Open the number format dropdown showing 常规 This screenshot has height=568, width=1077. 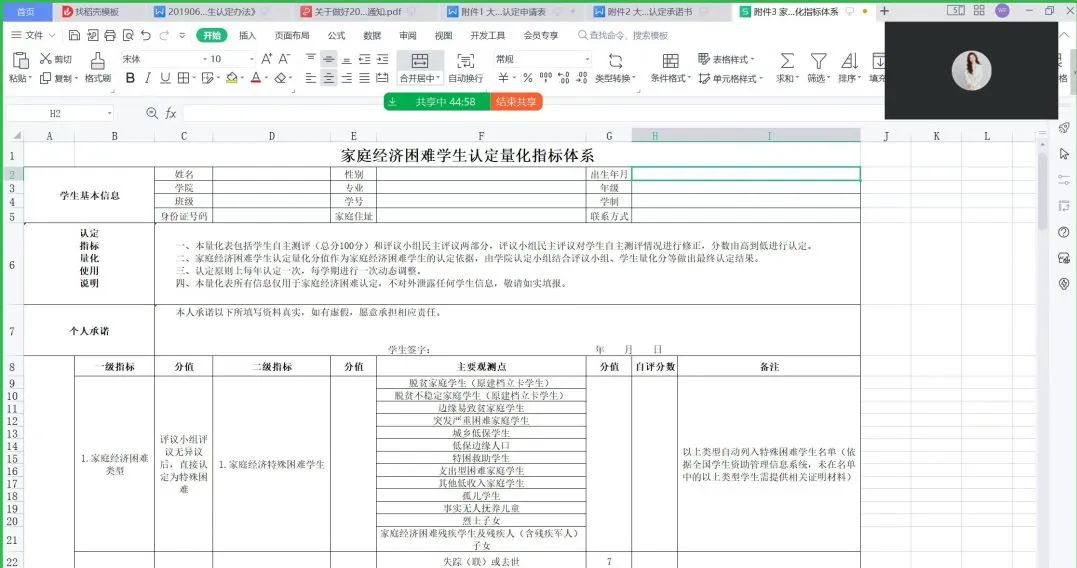540,59
